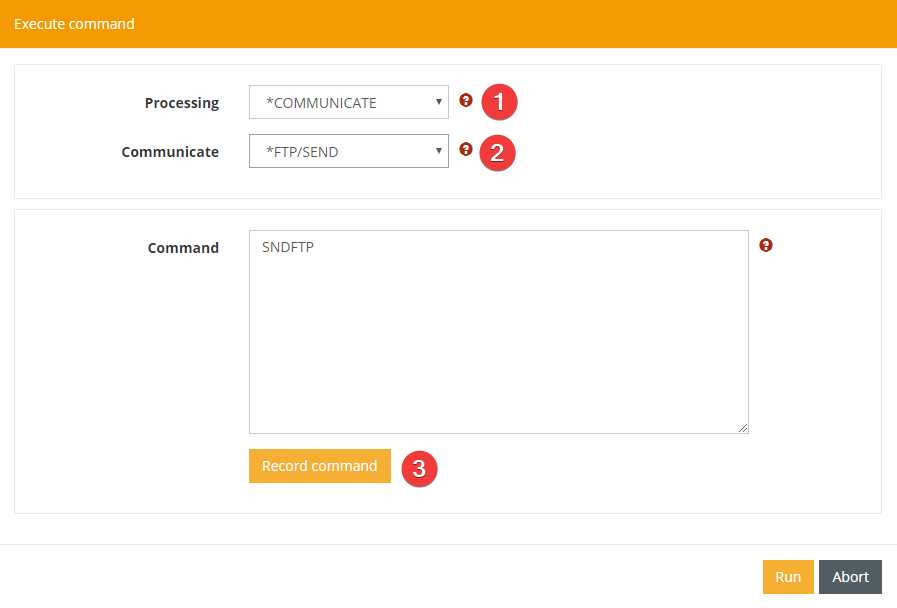Click the Command field label
Viewport: 897px width, 608px height.
[183, 248]
